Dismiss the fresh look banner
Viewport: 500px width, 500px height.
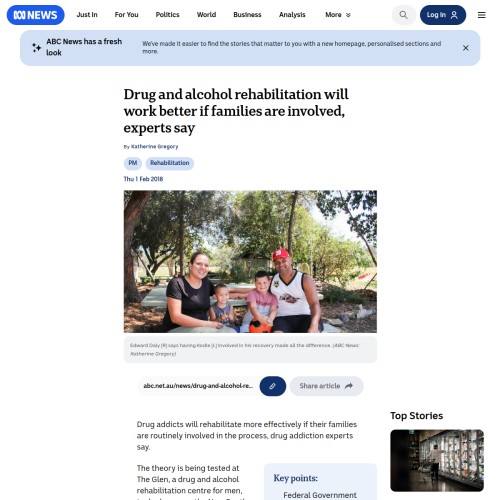pos(466,48)
